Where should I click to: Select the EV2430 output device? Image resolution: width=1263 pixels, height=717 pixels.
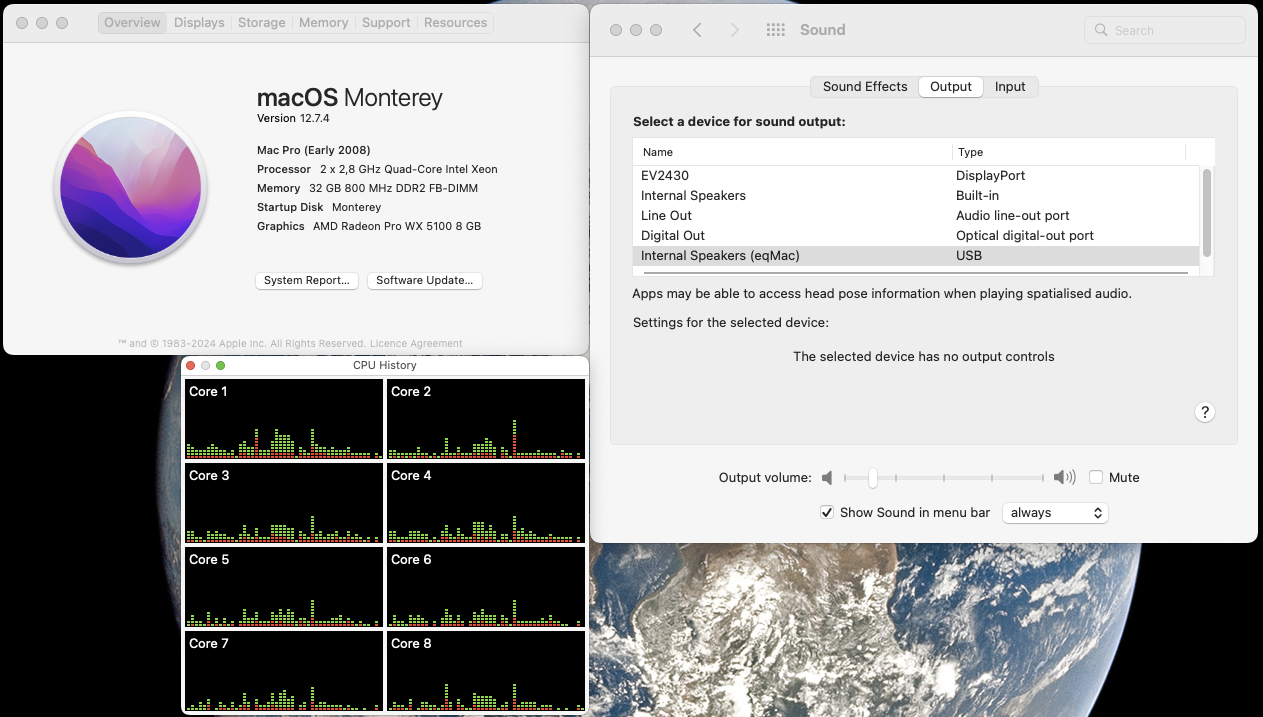916,176
